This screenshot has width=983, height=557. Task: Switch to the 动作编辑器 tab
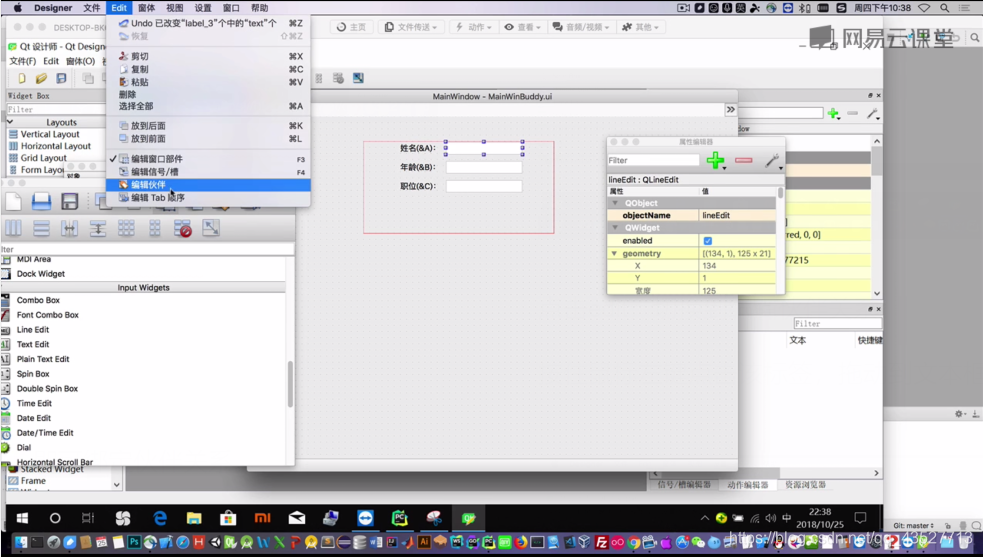pyautogui.click(x=748, y=485)
